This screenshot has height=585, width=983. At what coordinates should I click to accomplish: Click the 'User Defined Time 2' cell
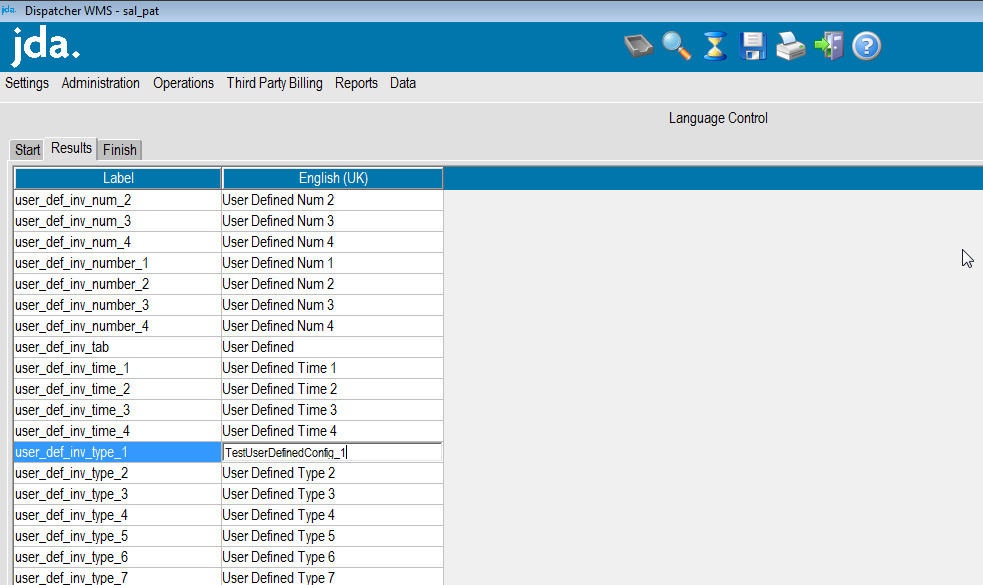[332, 389]
